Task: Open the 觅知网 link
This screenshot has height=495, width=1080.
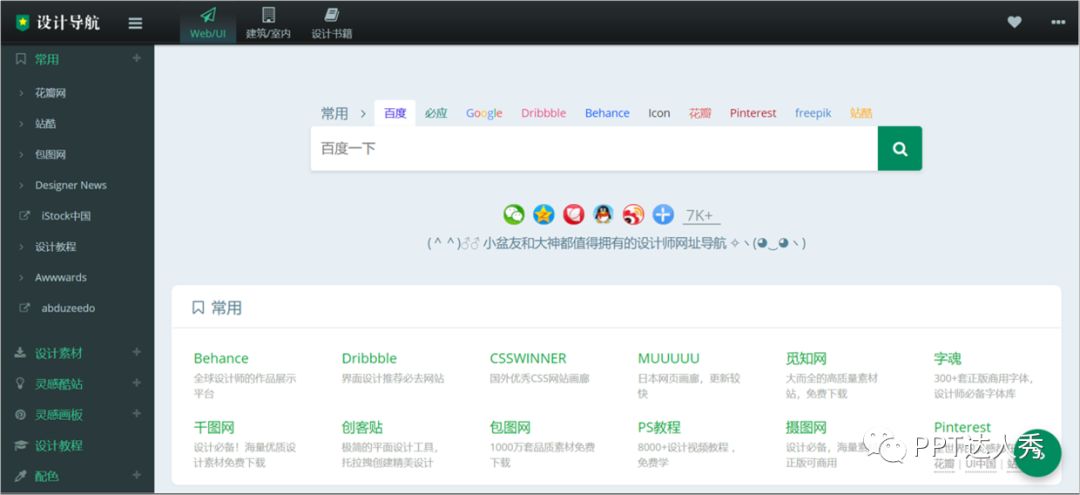Action: coord(806,359)
